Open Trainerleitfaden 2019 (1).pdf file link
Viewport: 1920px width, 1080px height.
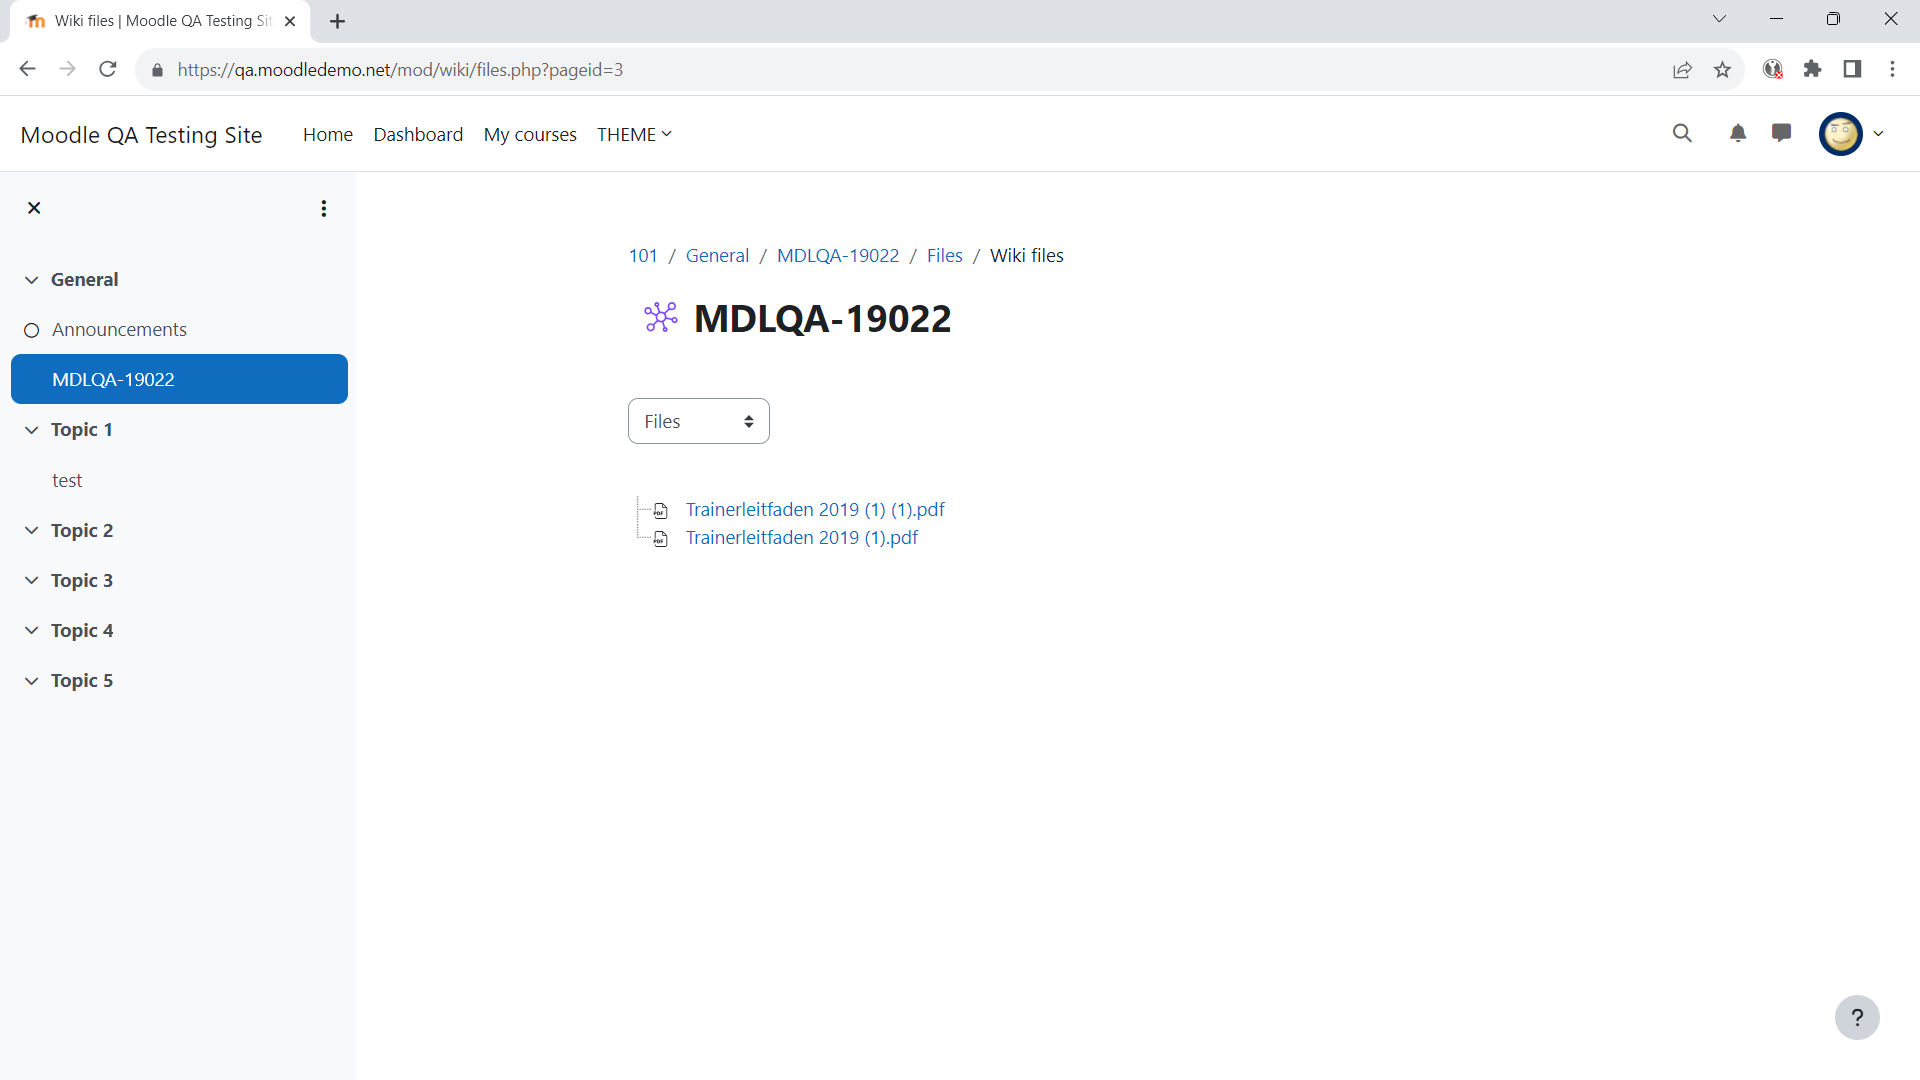[x=802, y=537]
